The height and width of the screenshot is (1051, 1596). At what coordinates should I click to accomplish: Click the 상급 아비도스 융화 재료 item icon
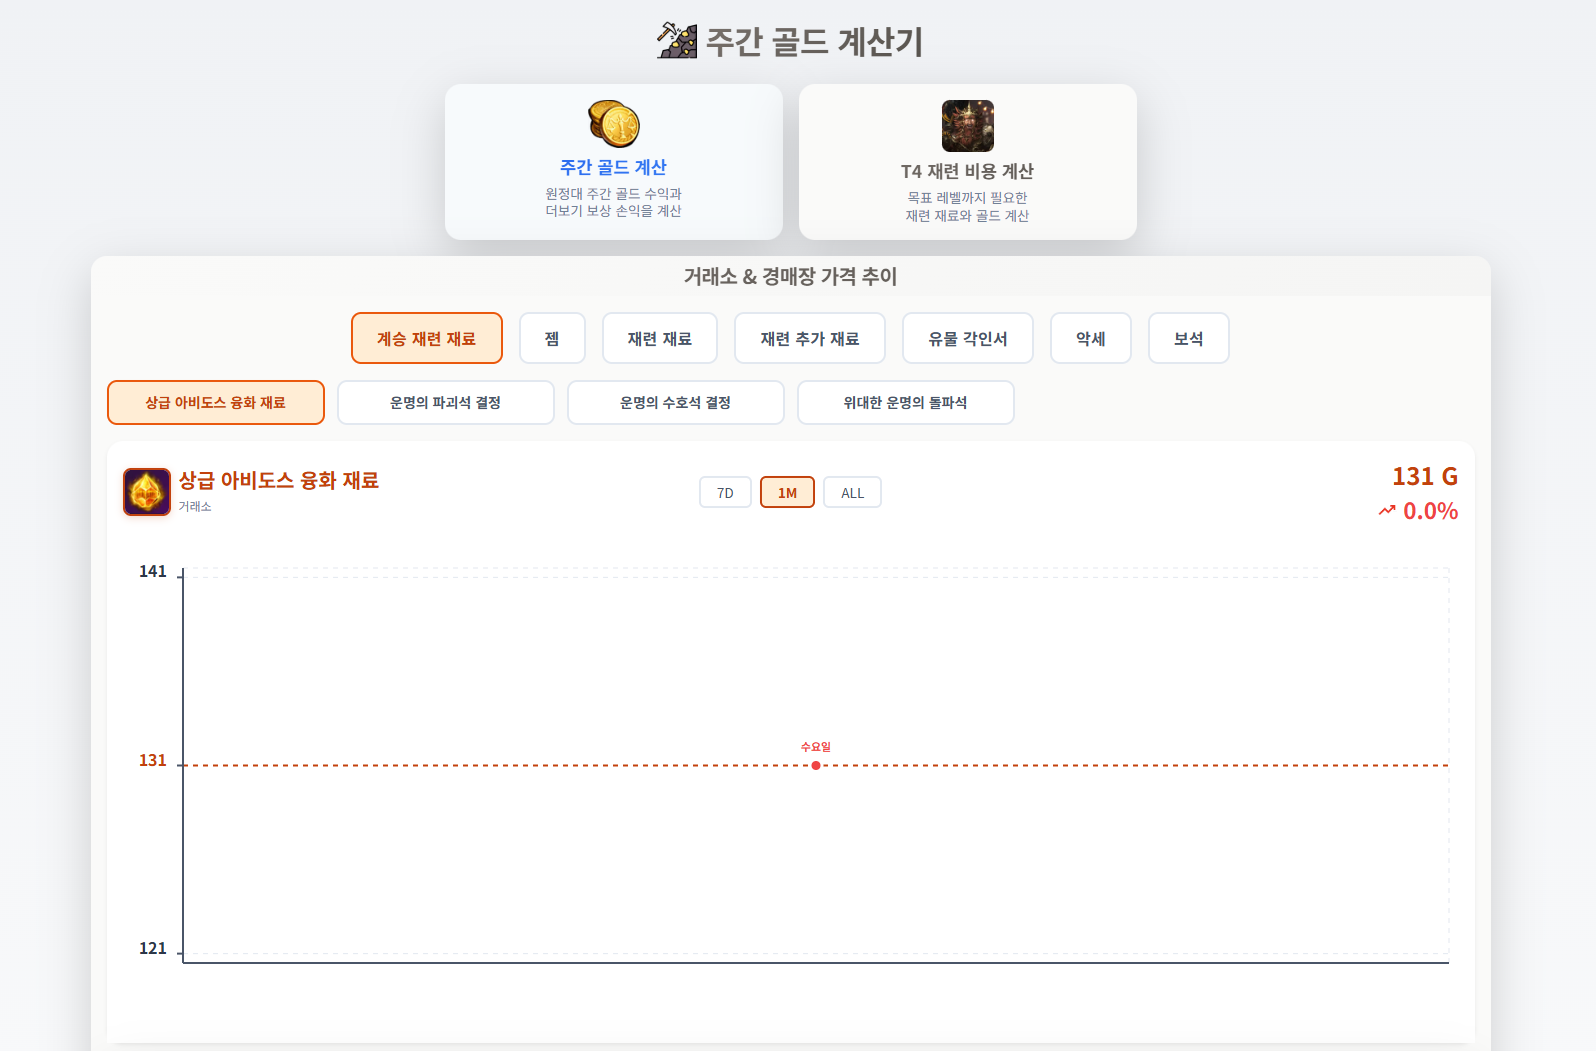(147, 492)
